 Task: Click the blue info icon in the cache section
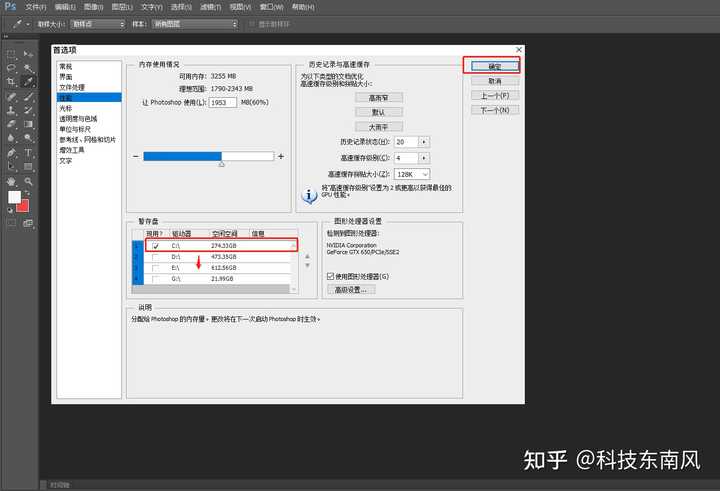point(309,196)
